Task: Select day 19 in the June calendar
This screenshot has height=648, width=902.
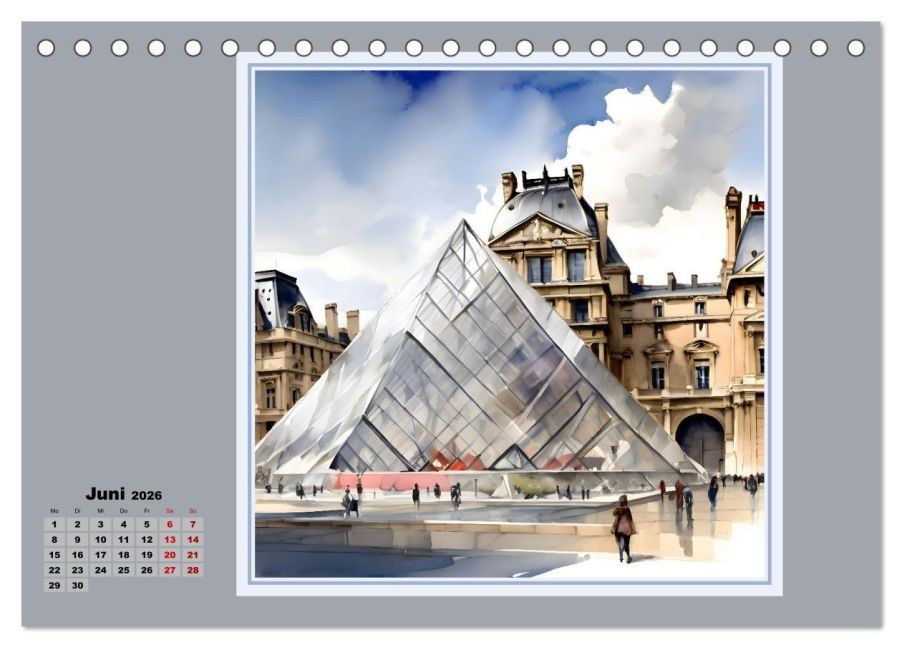Action: [147, 555]
